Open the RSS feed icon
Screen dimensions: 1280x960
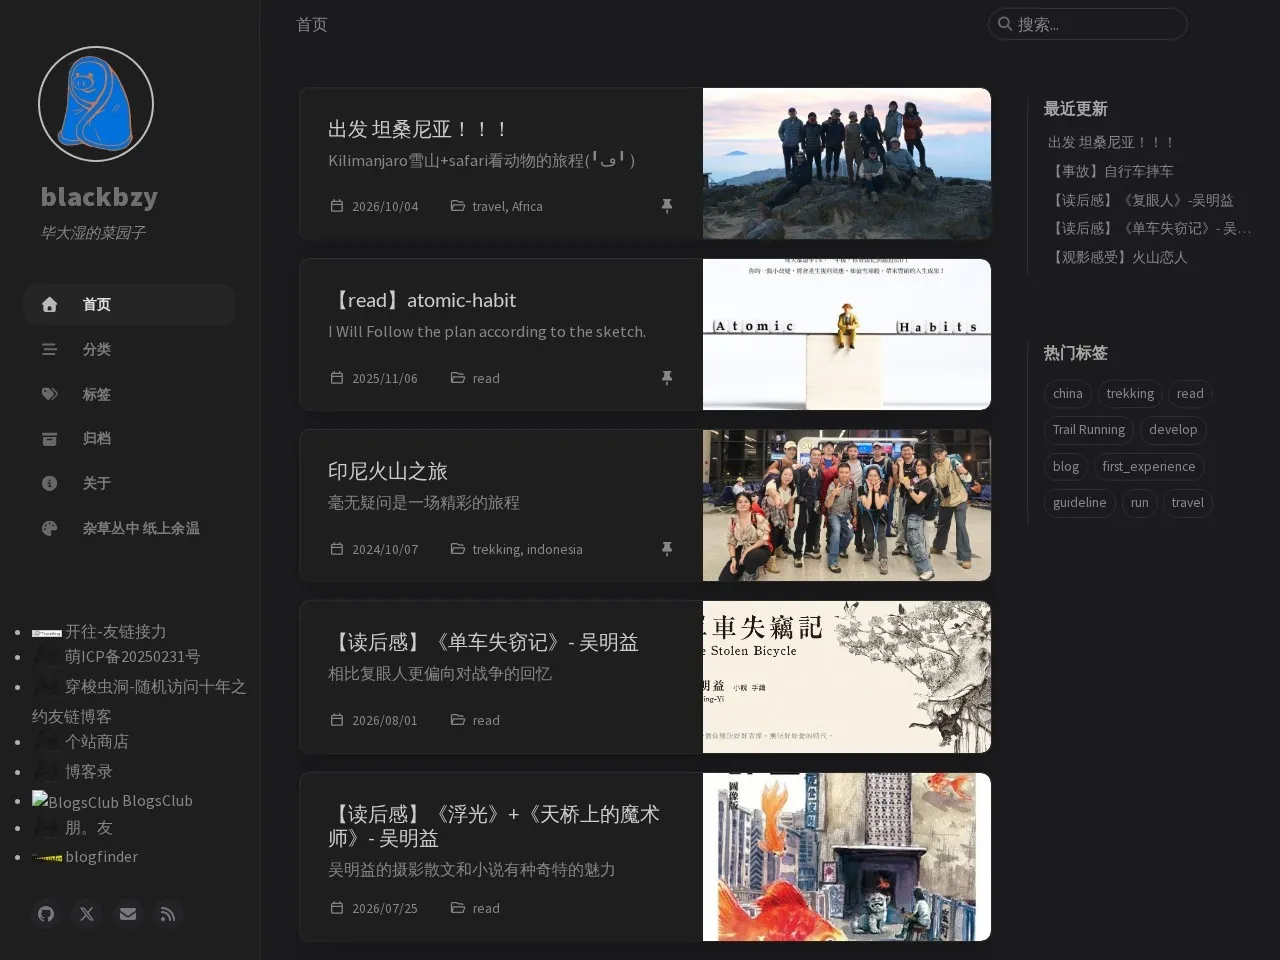[x=168, y=914]
